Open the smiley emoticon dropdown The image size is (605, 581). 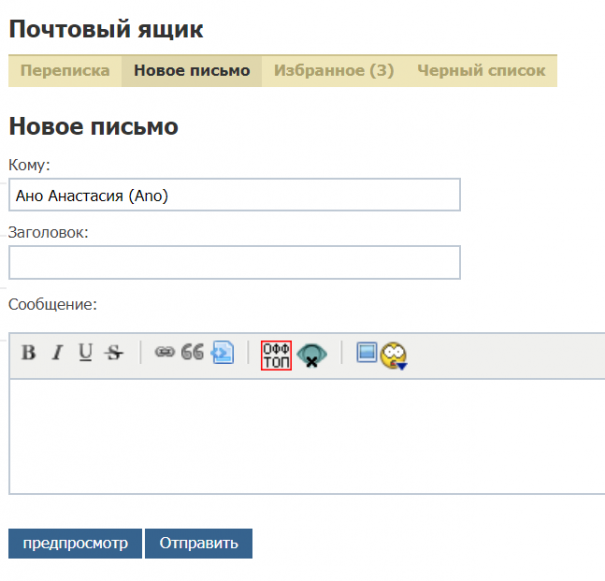pyautogui.click(x=394, y=355)
